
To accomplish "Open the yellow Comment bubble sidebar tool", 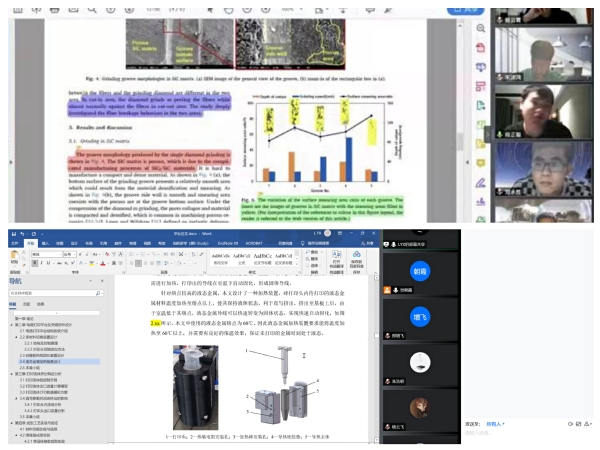I will tap(481, 163).
